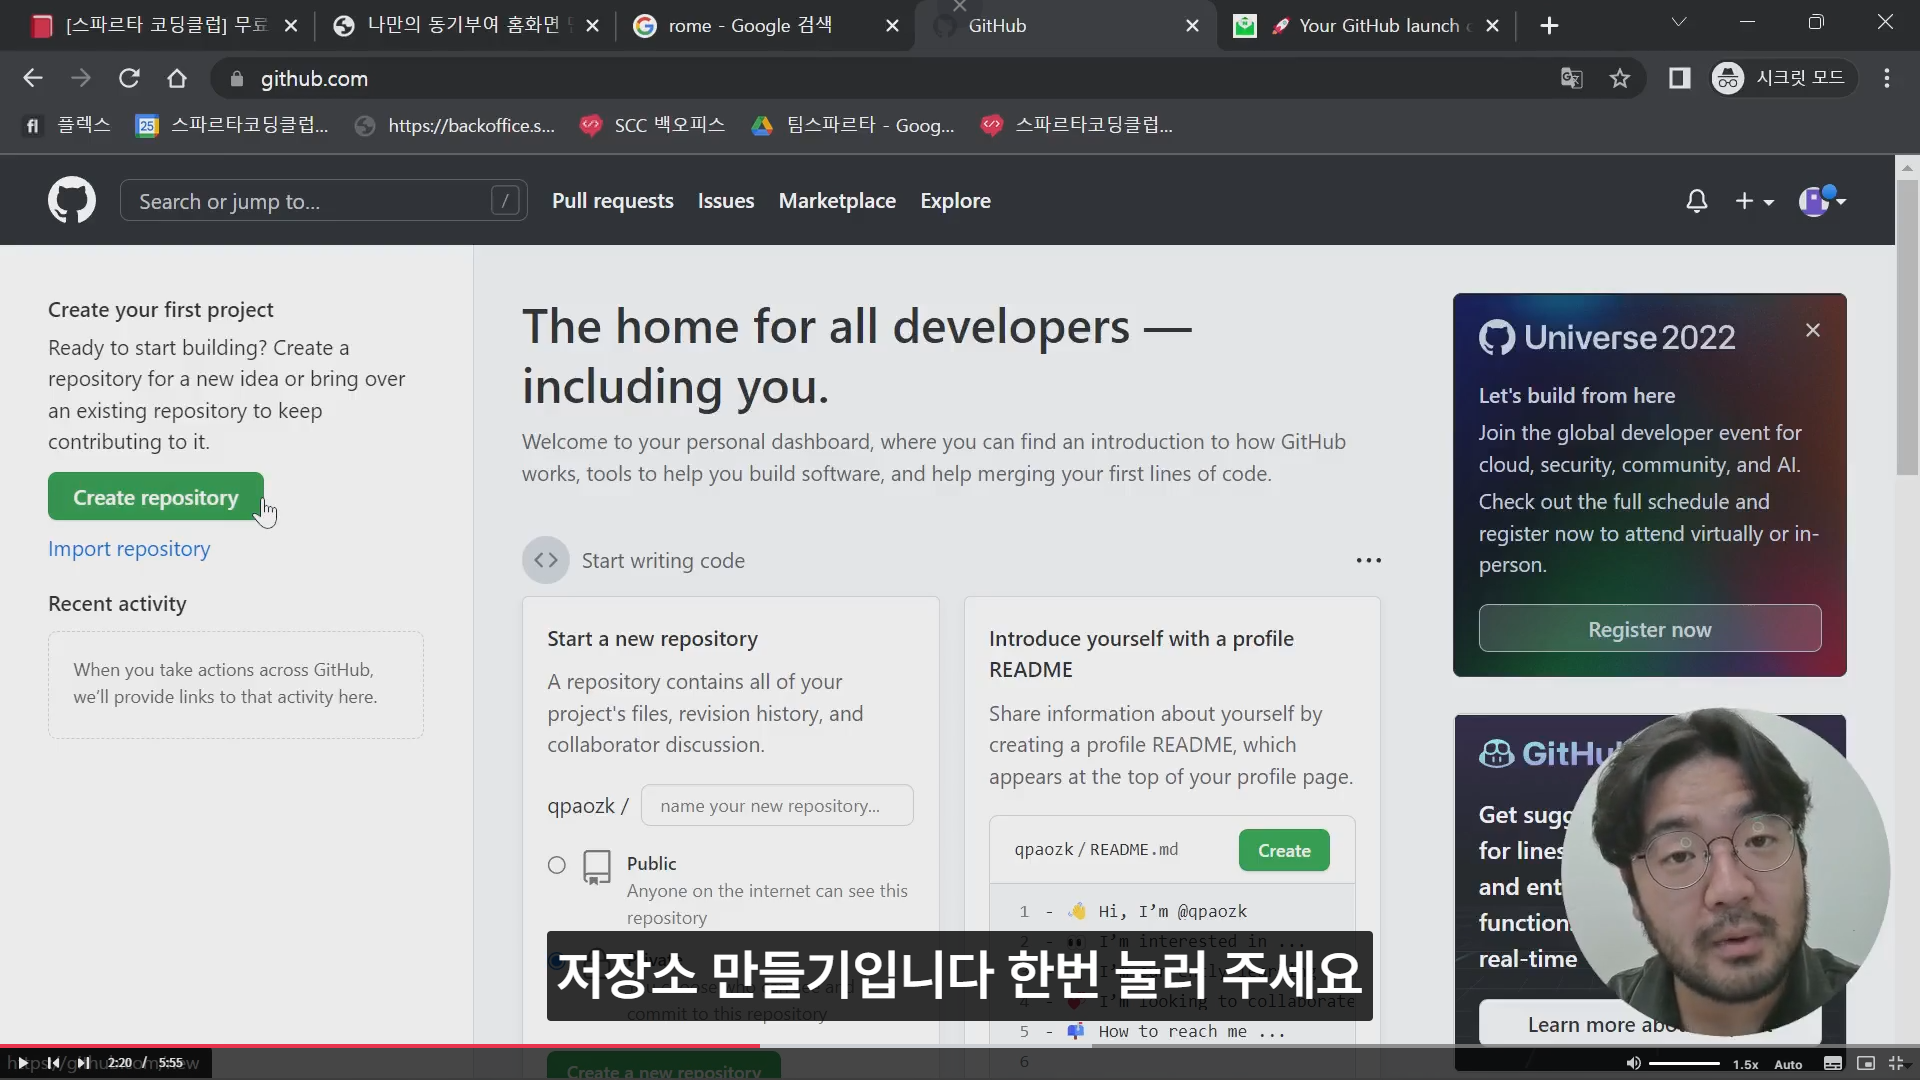This screenshot has width=1920, height=1080.
Task: Open the three-dot menu beside Start writing code
Action: pyautogui.click(x=1368, y=560)
